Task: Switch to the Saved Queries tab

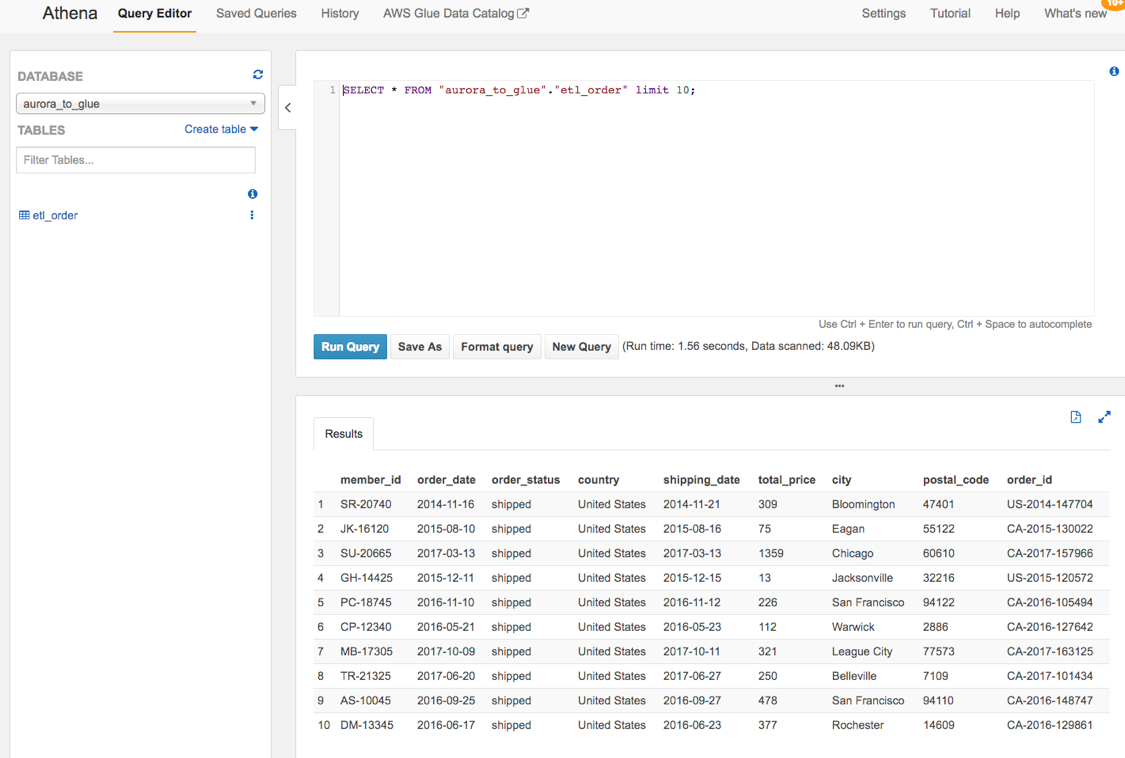Action: [256, 14]
